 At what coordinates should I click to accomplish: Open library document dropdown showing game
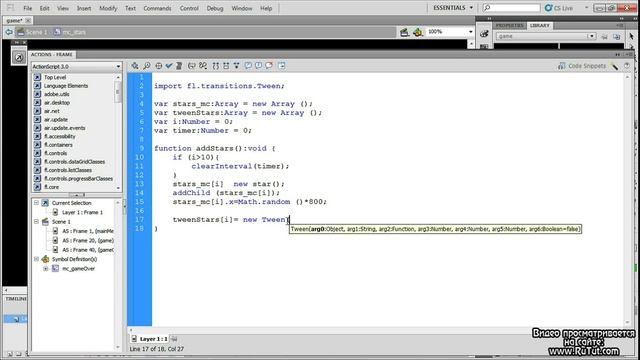tap(546, 36)
